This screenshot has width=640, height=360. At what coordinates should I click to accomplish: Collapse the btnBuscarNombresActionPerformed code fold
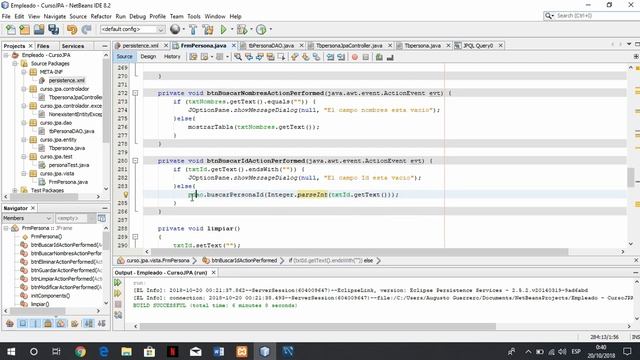pos(135,93)
